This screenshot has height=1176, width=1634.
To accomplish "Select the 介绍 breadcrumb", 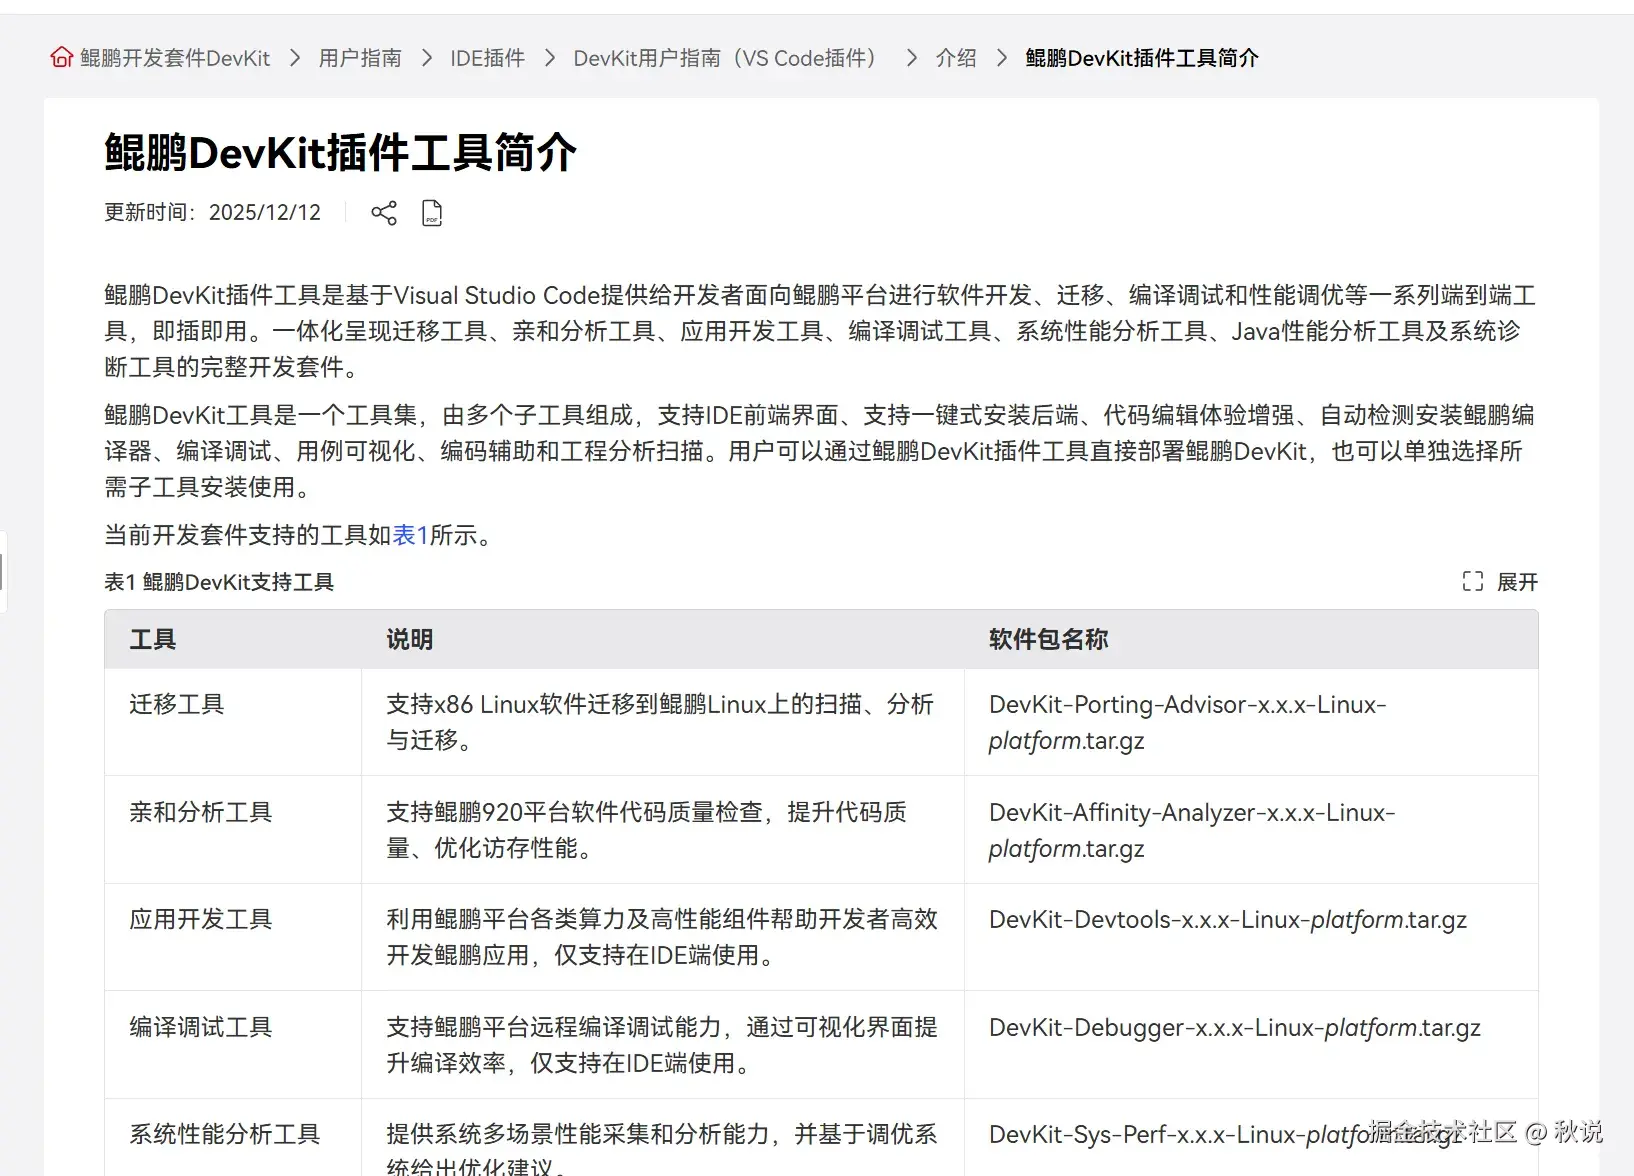I will pyautogui.click(x=956, y=58).
